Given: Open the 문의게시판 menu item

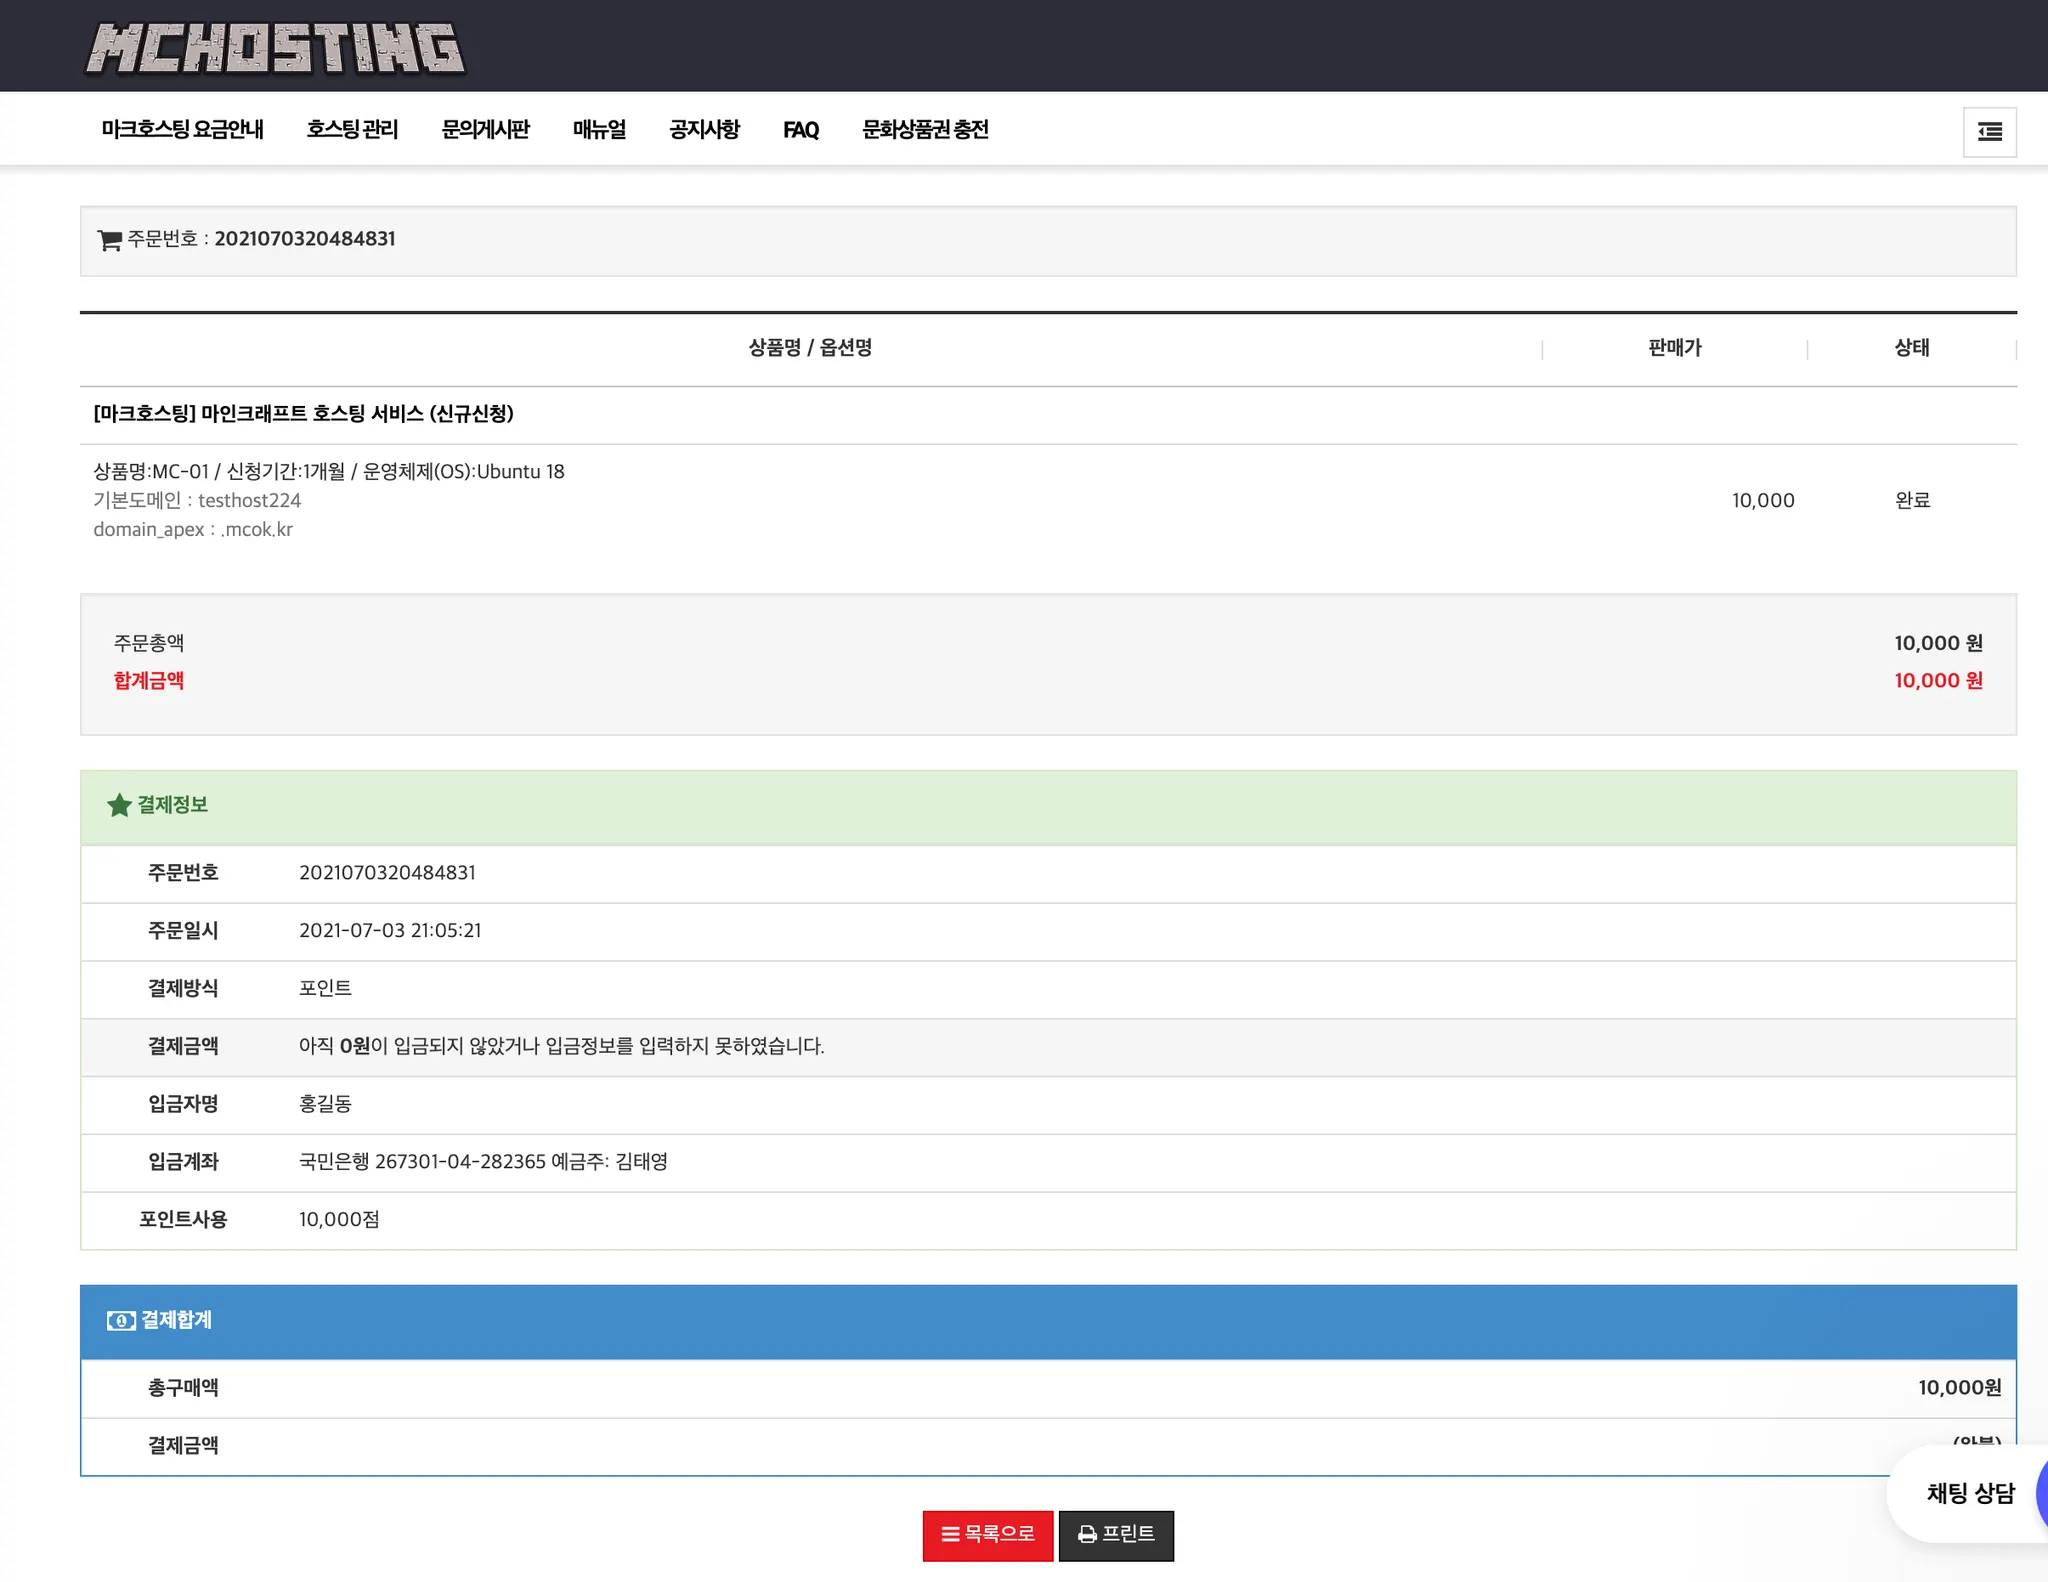Looking at the screenshot, I should (485, 130).
